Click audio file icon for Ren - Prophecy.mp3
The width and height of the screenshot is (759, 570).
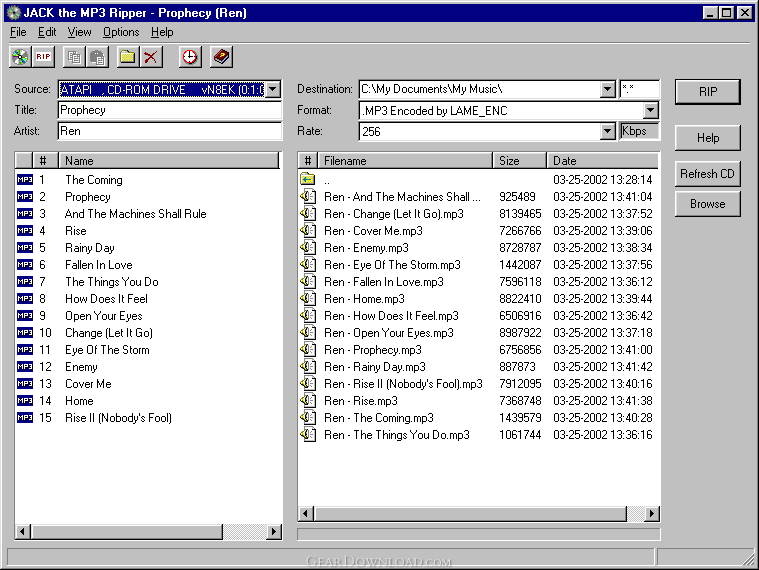click(x=308, y=349)
